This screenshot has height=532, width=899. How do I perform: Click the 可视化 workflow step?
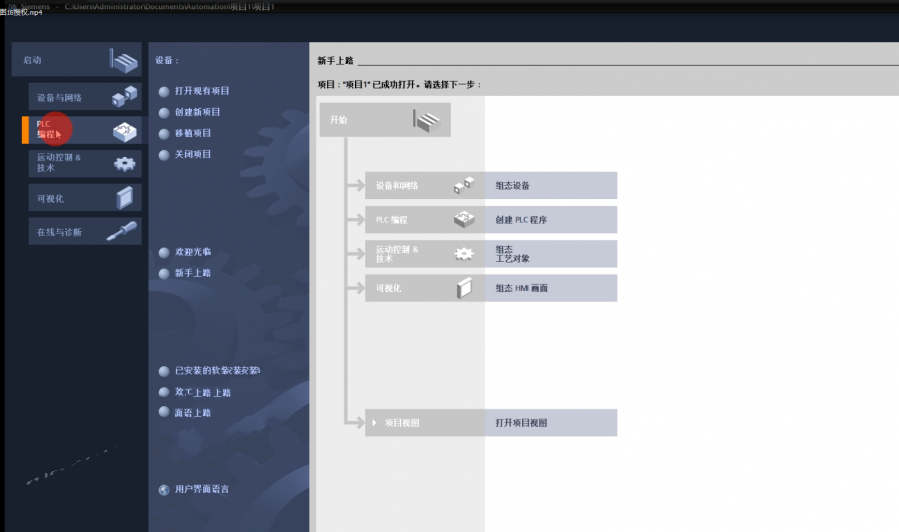[x=424, y=288]
